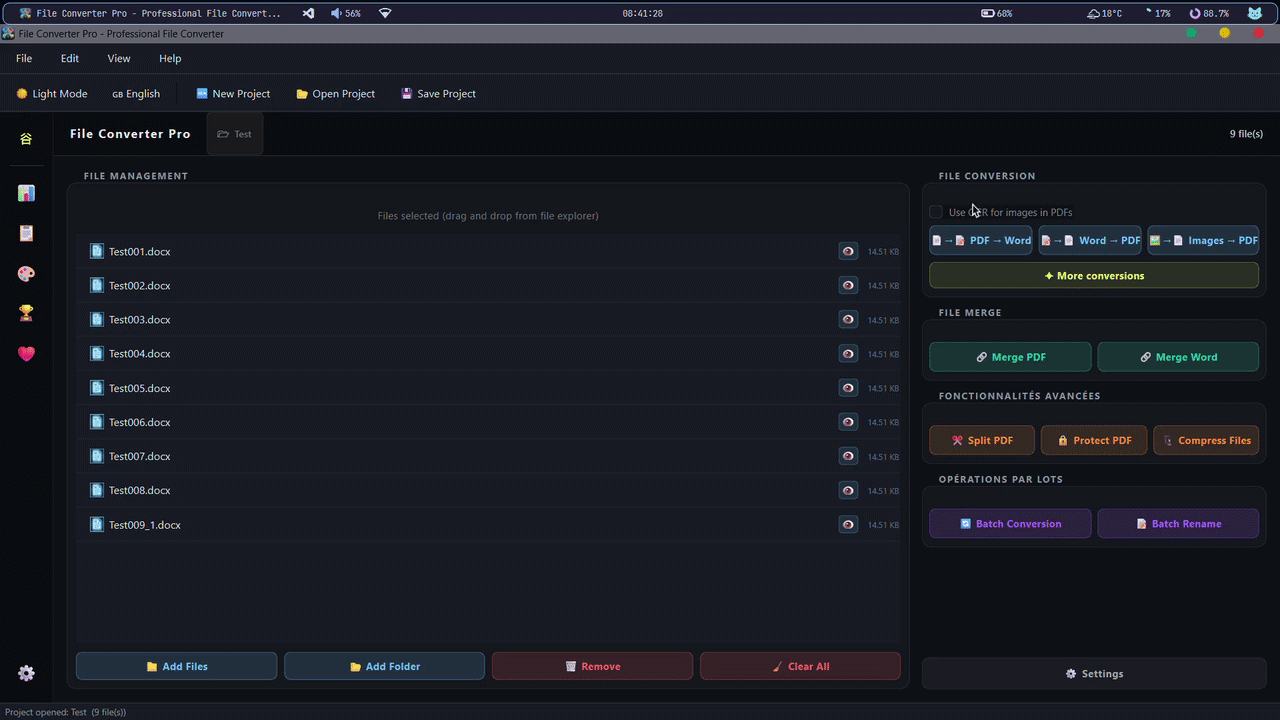Viewport: 1280px width, 720px height.
Task: Open the Edit menu
Action: tap(70, 58)
